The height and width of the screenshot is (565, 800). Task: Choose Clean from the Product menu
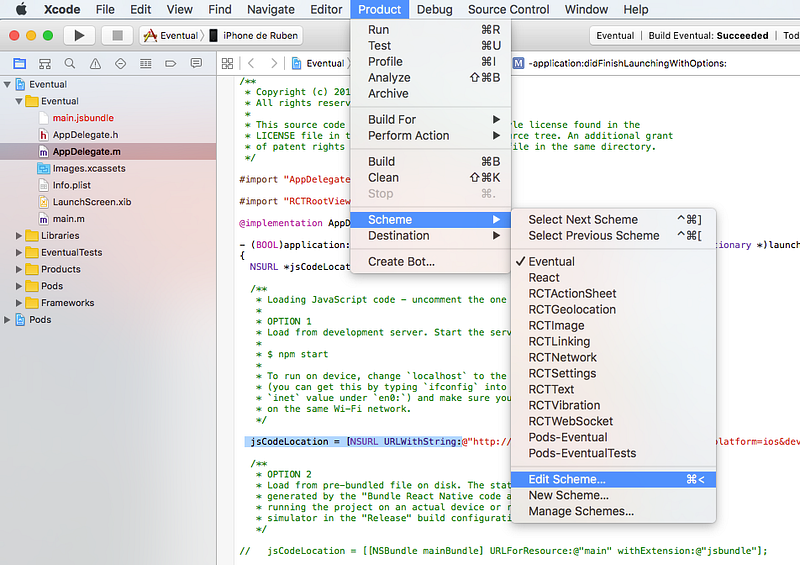coord(431,178)
